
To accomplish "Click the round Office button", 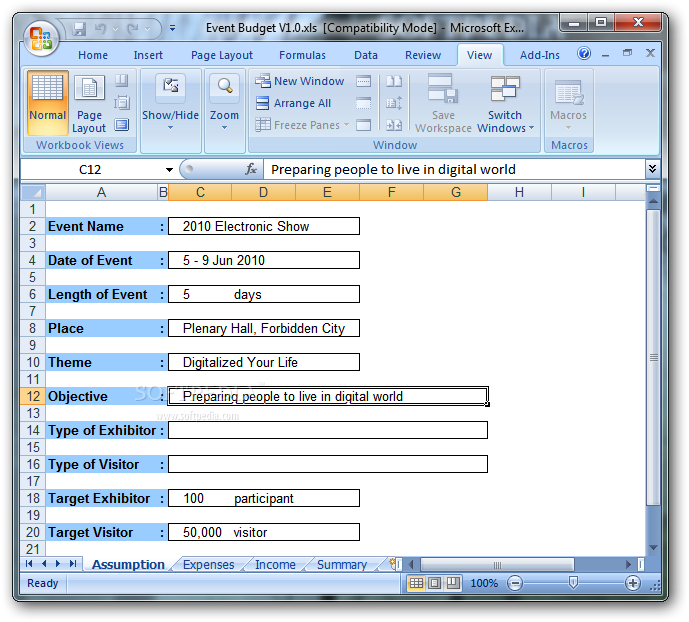I will 41,39.
